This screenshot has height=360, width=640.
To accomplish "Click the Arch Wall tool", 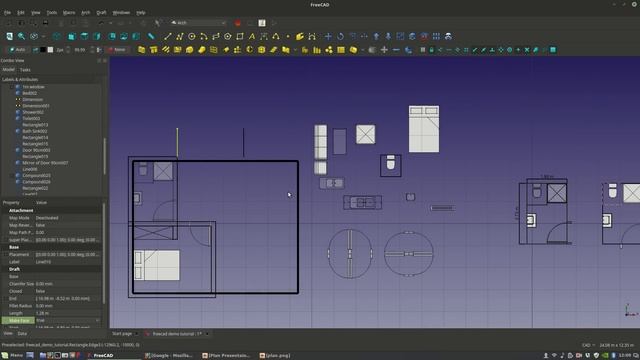I will pos(142,50).
